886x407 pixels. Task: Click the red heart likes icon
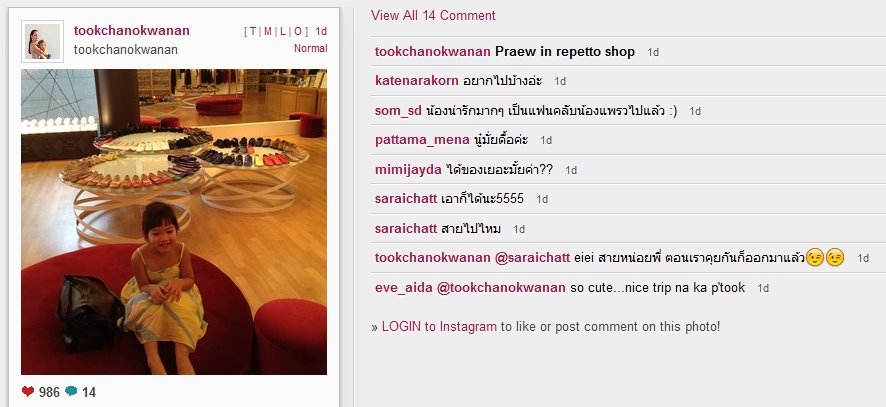28,391
